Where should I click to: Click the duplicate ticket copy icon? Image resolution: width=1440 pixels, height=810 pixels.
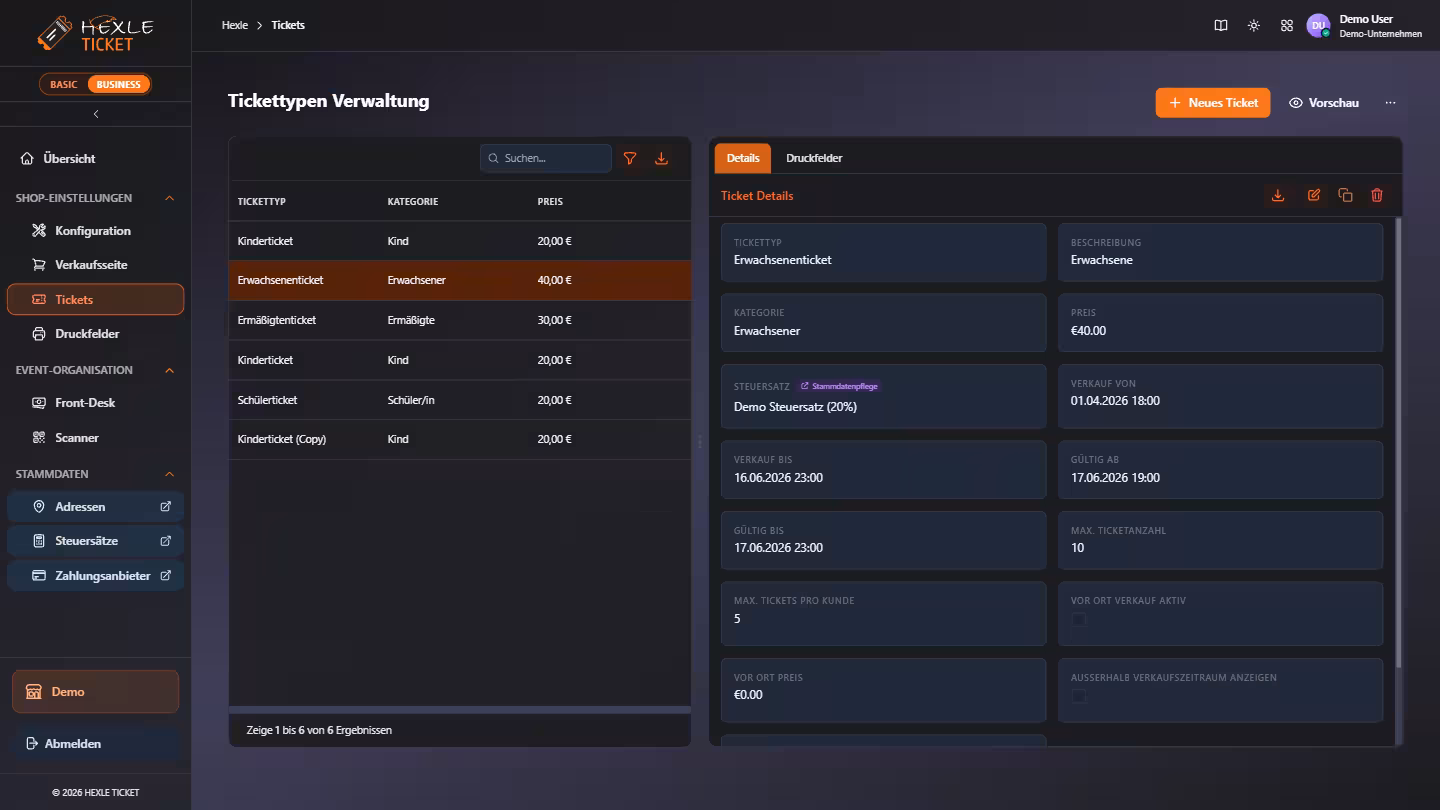pyautogui.click(x=1345, y=195)
